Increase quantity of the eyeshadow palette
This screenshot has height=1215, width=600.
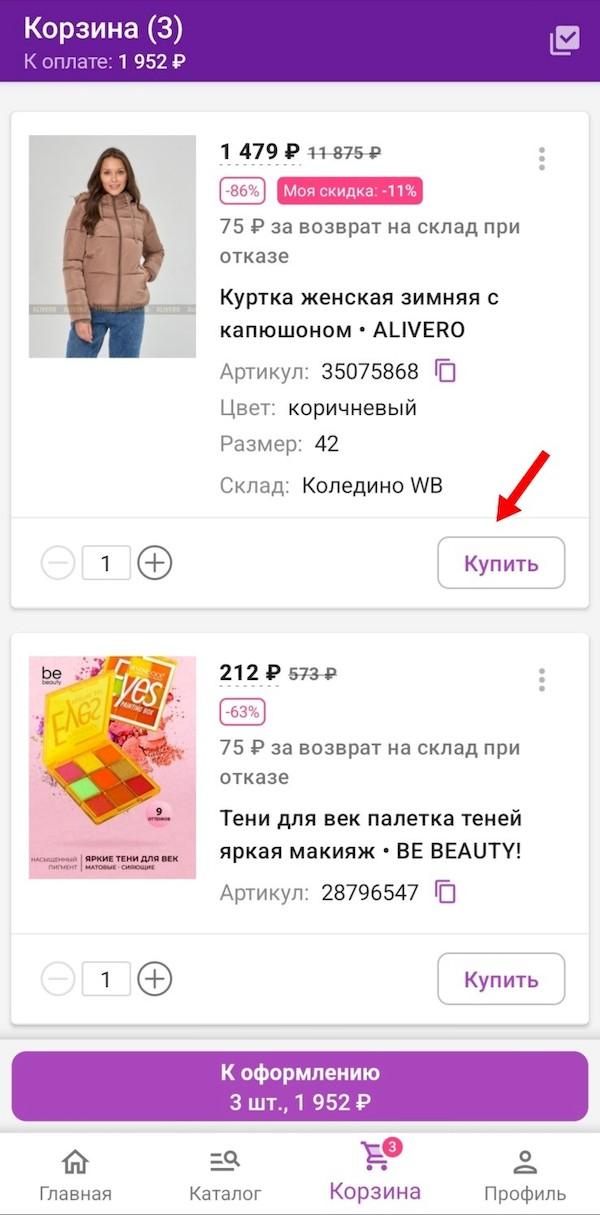pos(154,978)
